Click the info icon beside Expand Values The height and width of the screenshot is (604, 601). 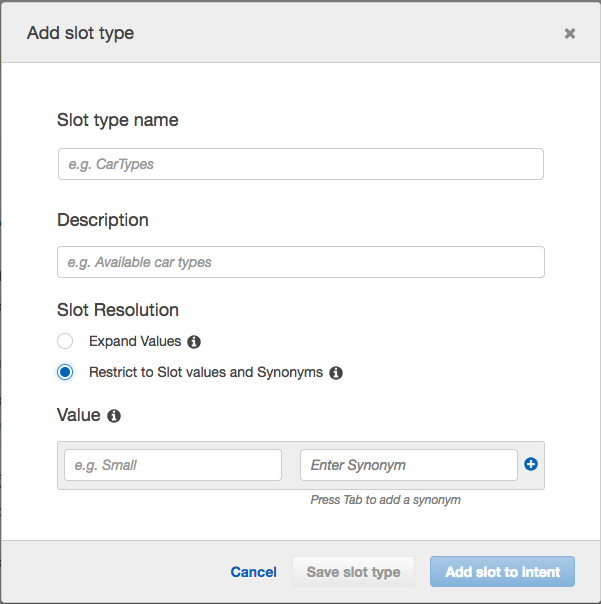click(194, 342)
